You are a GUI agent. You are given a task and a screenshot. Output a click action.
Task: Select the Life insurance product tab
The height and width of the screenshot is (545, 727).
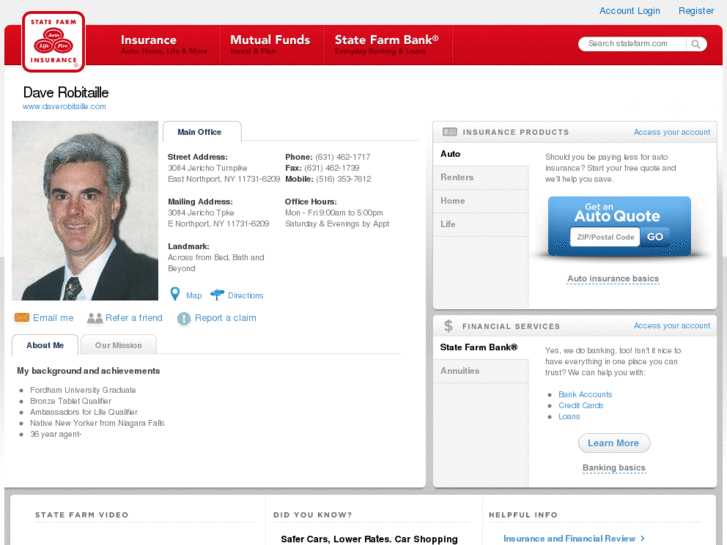(481, 224)
